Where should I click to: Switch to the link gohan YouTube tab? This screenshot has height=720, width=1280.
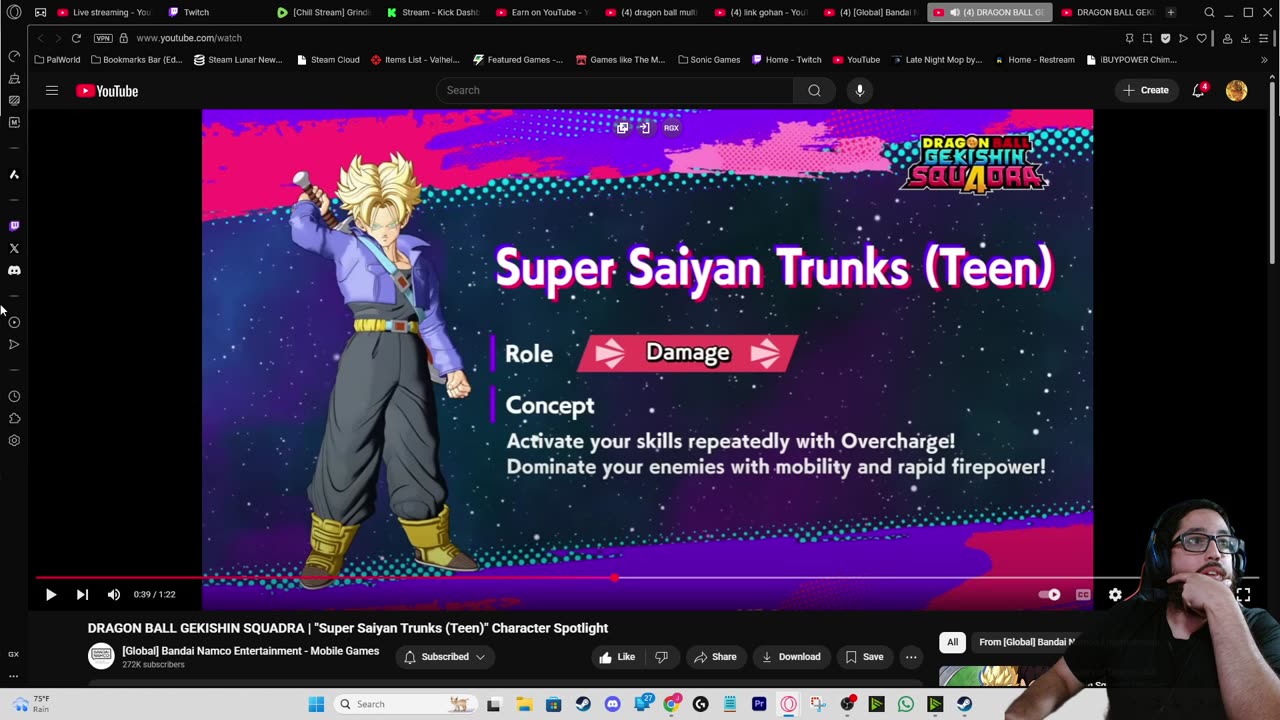760,12
